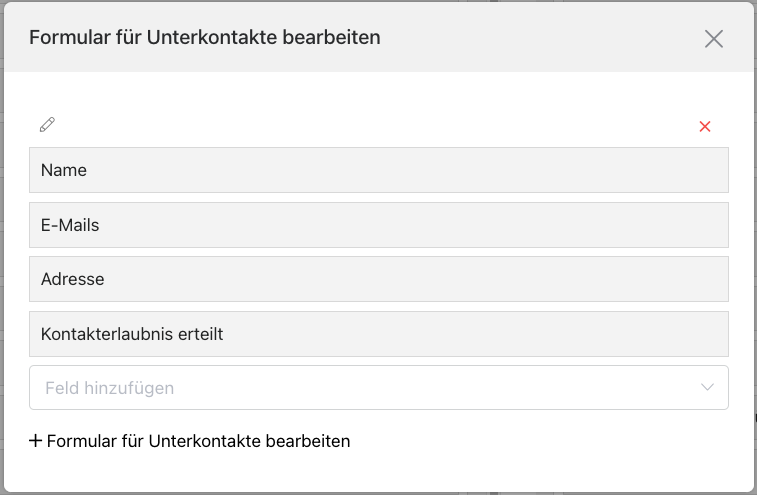
Task: Select the Adresse field row
Action: (x=378, y=279)
